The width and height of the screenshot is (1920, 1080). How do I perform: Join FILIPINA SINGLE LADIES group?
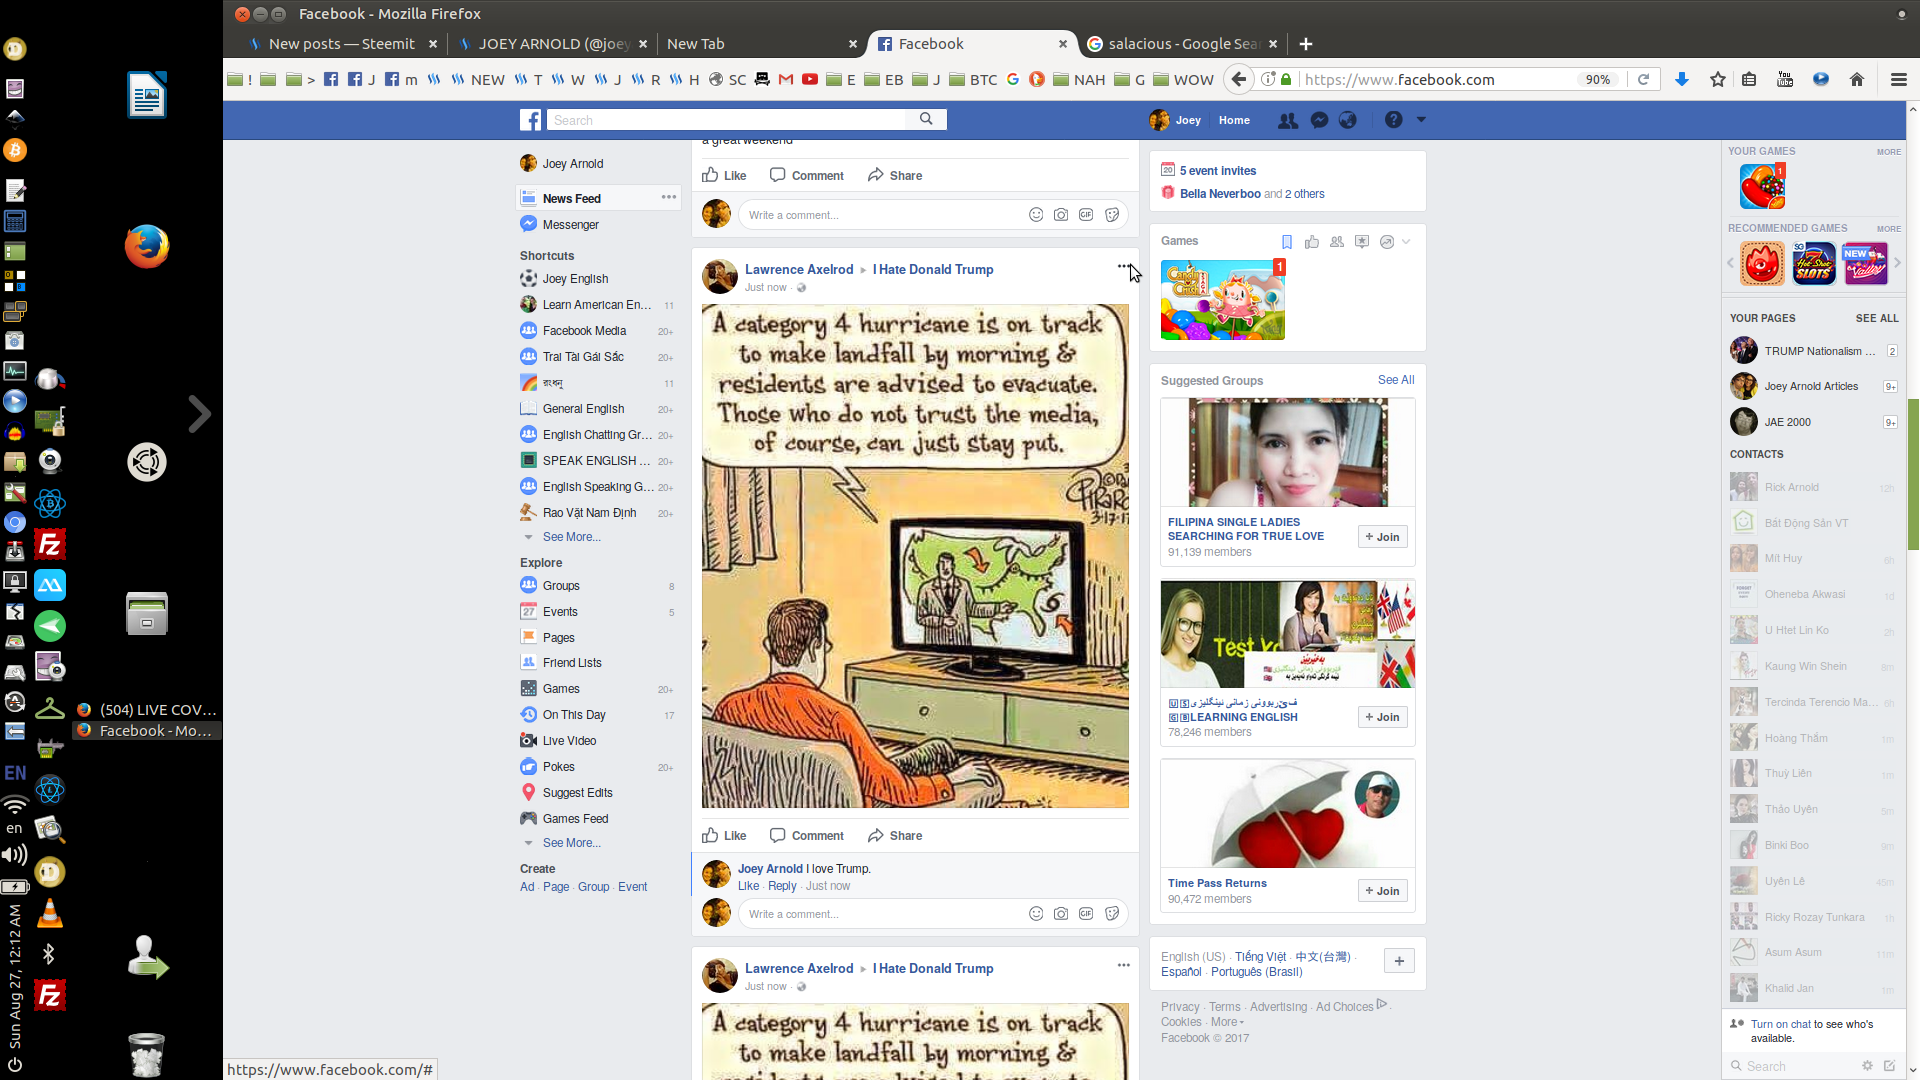tap(1382, 537)
